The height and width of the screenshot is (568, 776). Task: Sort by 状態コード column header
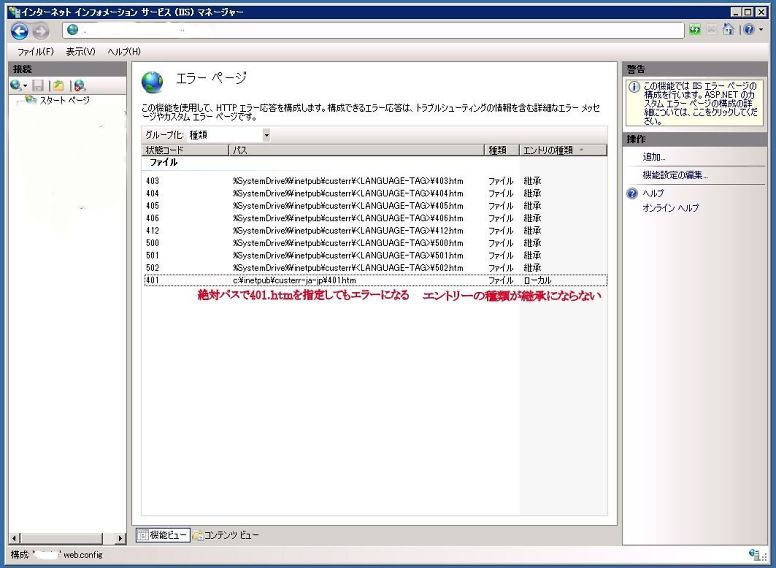pyautogui.click(x=185, y=150)
